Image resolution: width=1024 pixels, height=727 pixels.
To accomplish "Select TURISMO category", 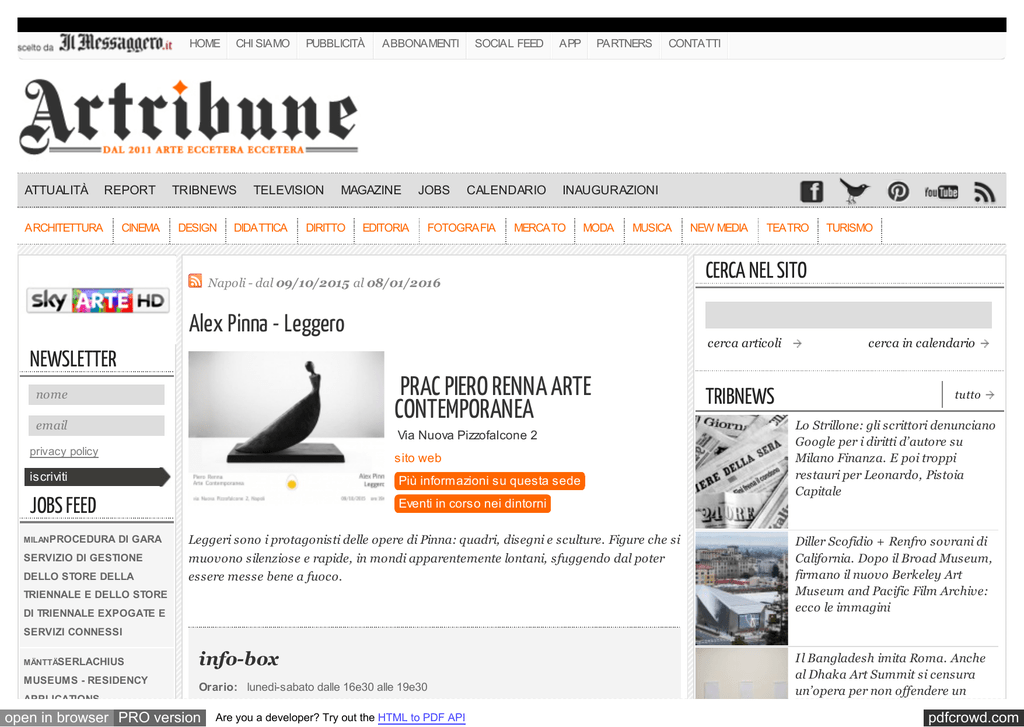I will click(x=849, y=227).
